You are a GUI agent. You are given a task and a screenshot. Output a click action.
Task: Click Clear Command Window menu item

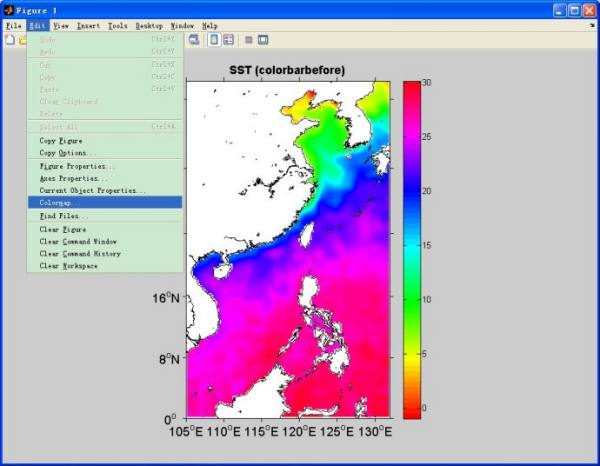coord(80,241)
